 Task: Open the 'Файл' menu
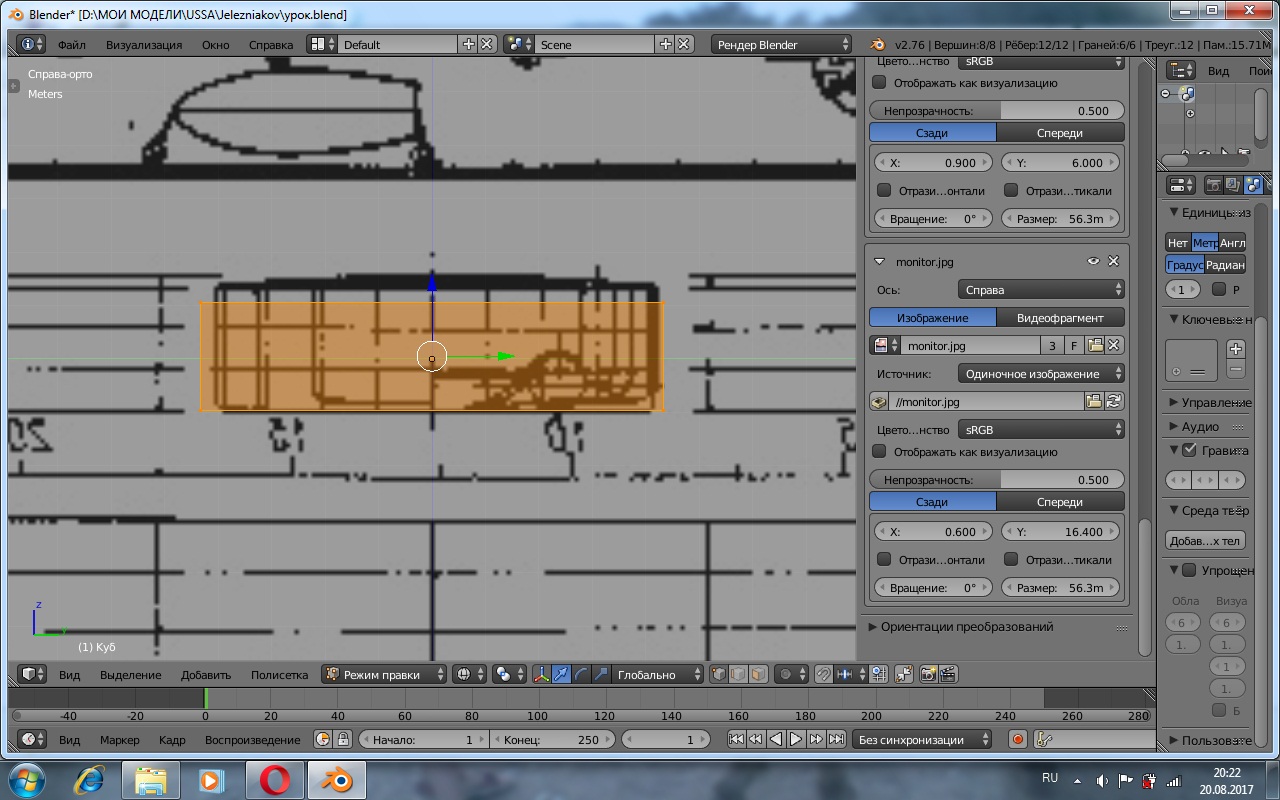[x=71, y=45]
